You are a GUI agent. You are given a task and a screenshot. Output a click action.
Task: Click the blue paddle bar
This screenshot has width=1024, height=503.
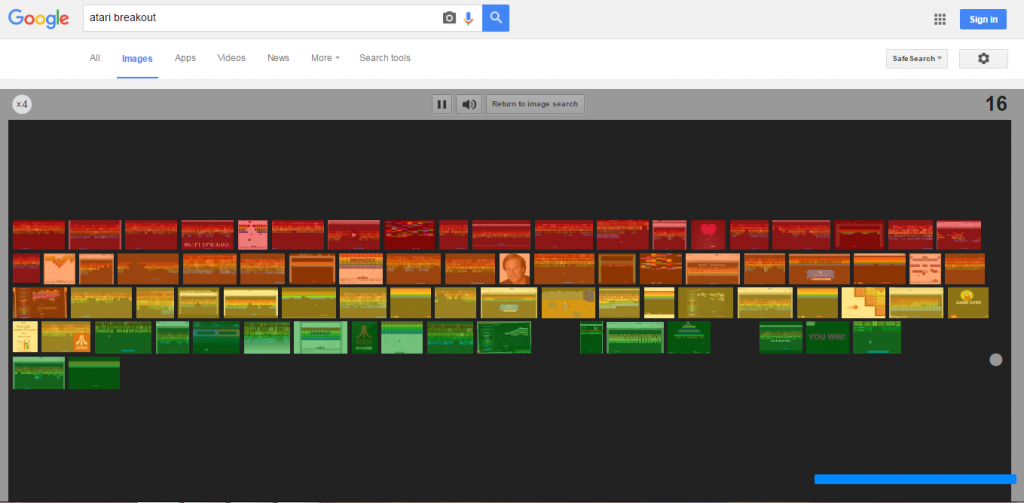(915, 479)
